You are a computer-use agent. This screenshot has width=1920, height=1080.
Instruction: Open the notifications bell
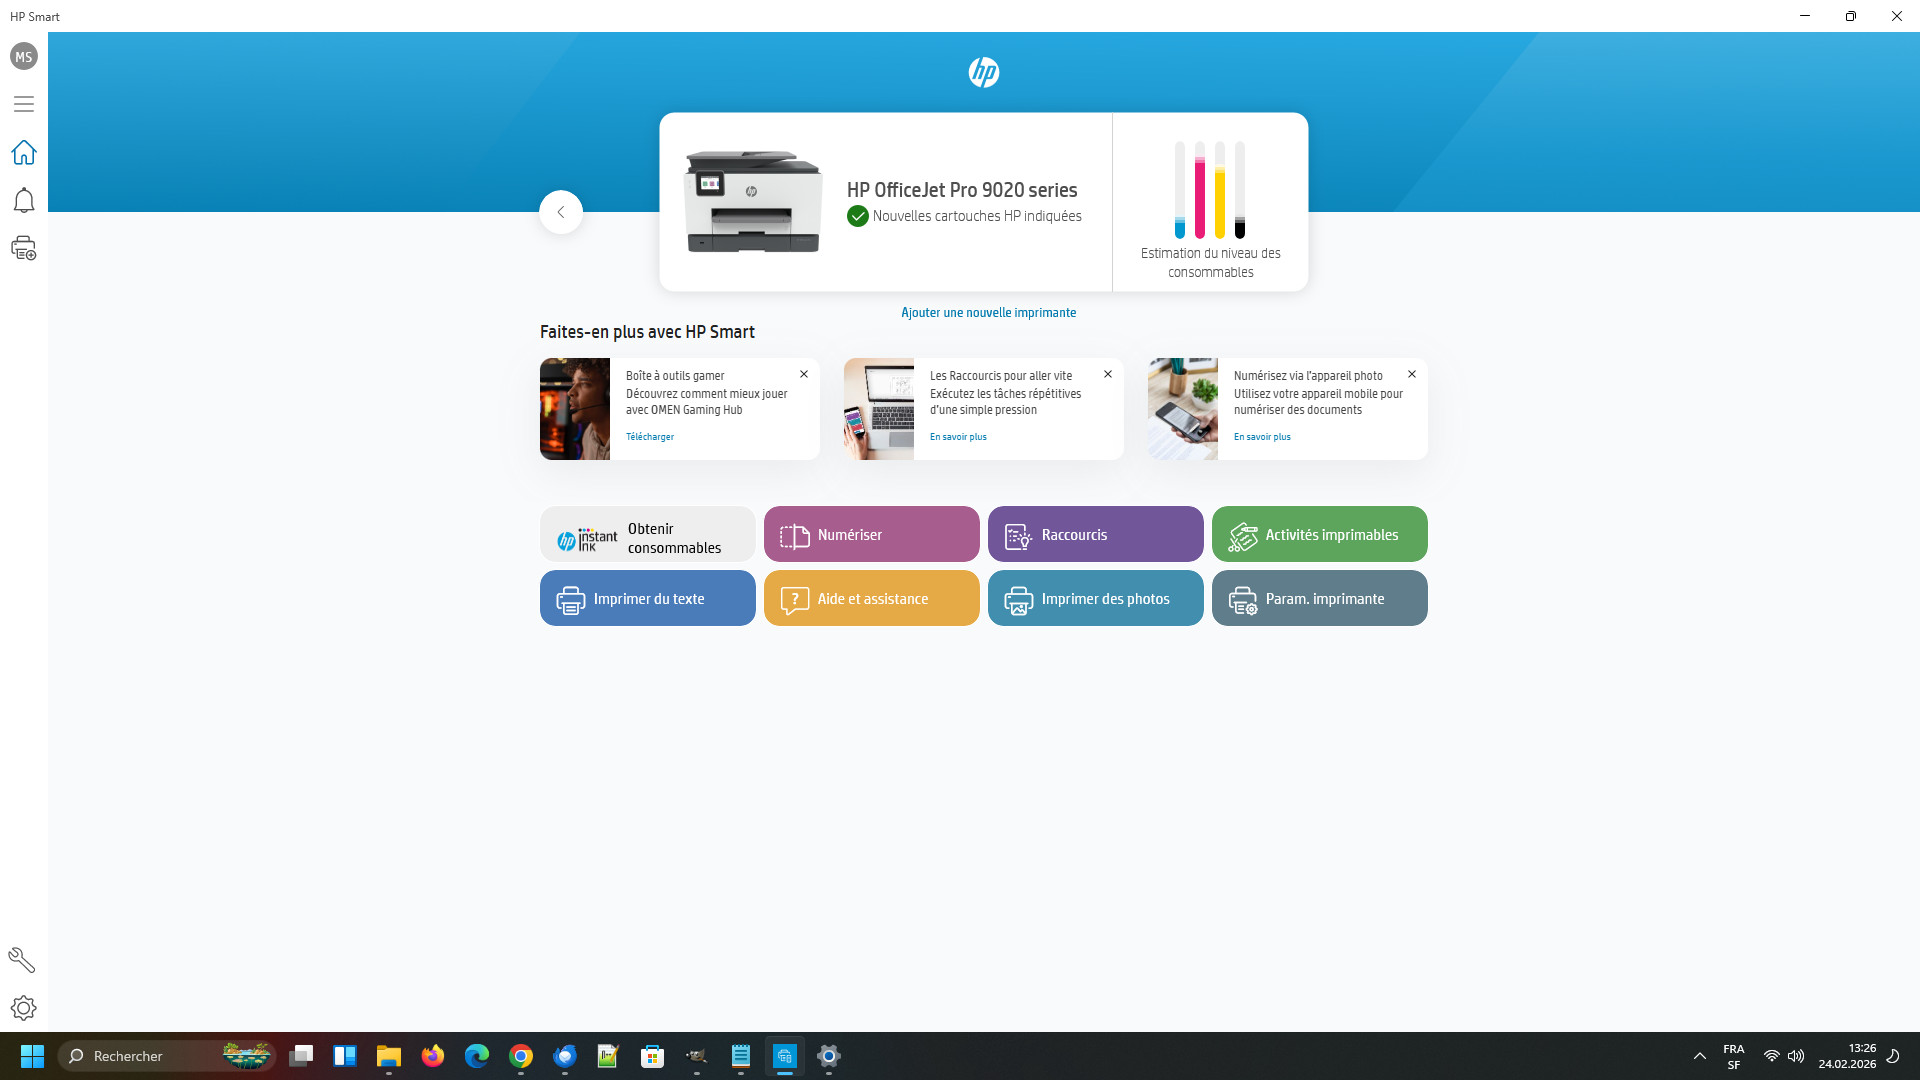click(24, 200)
